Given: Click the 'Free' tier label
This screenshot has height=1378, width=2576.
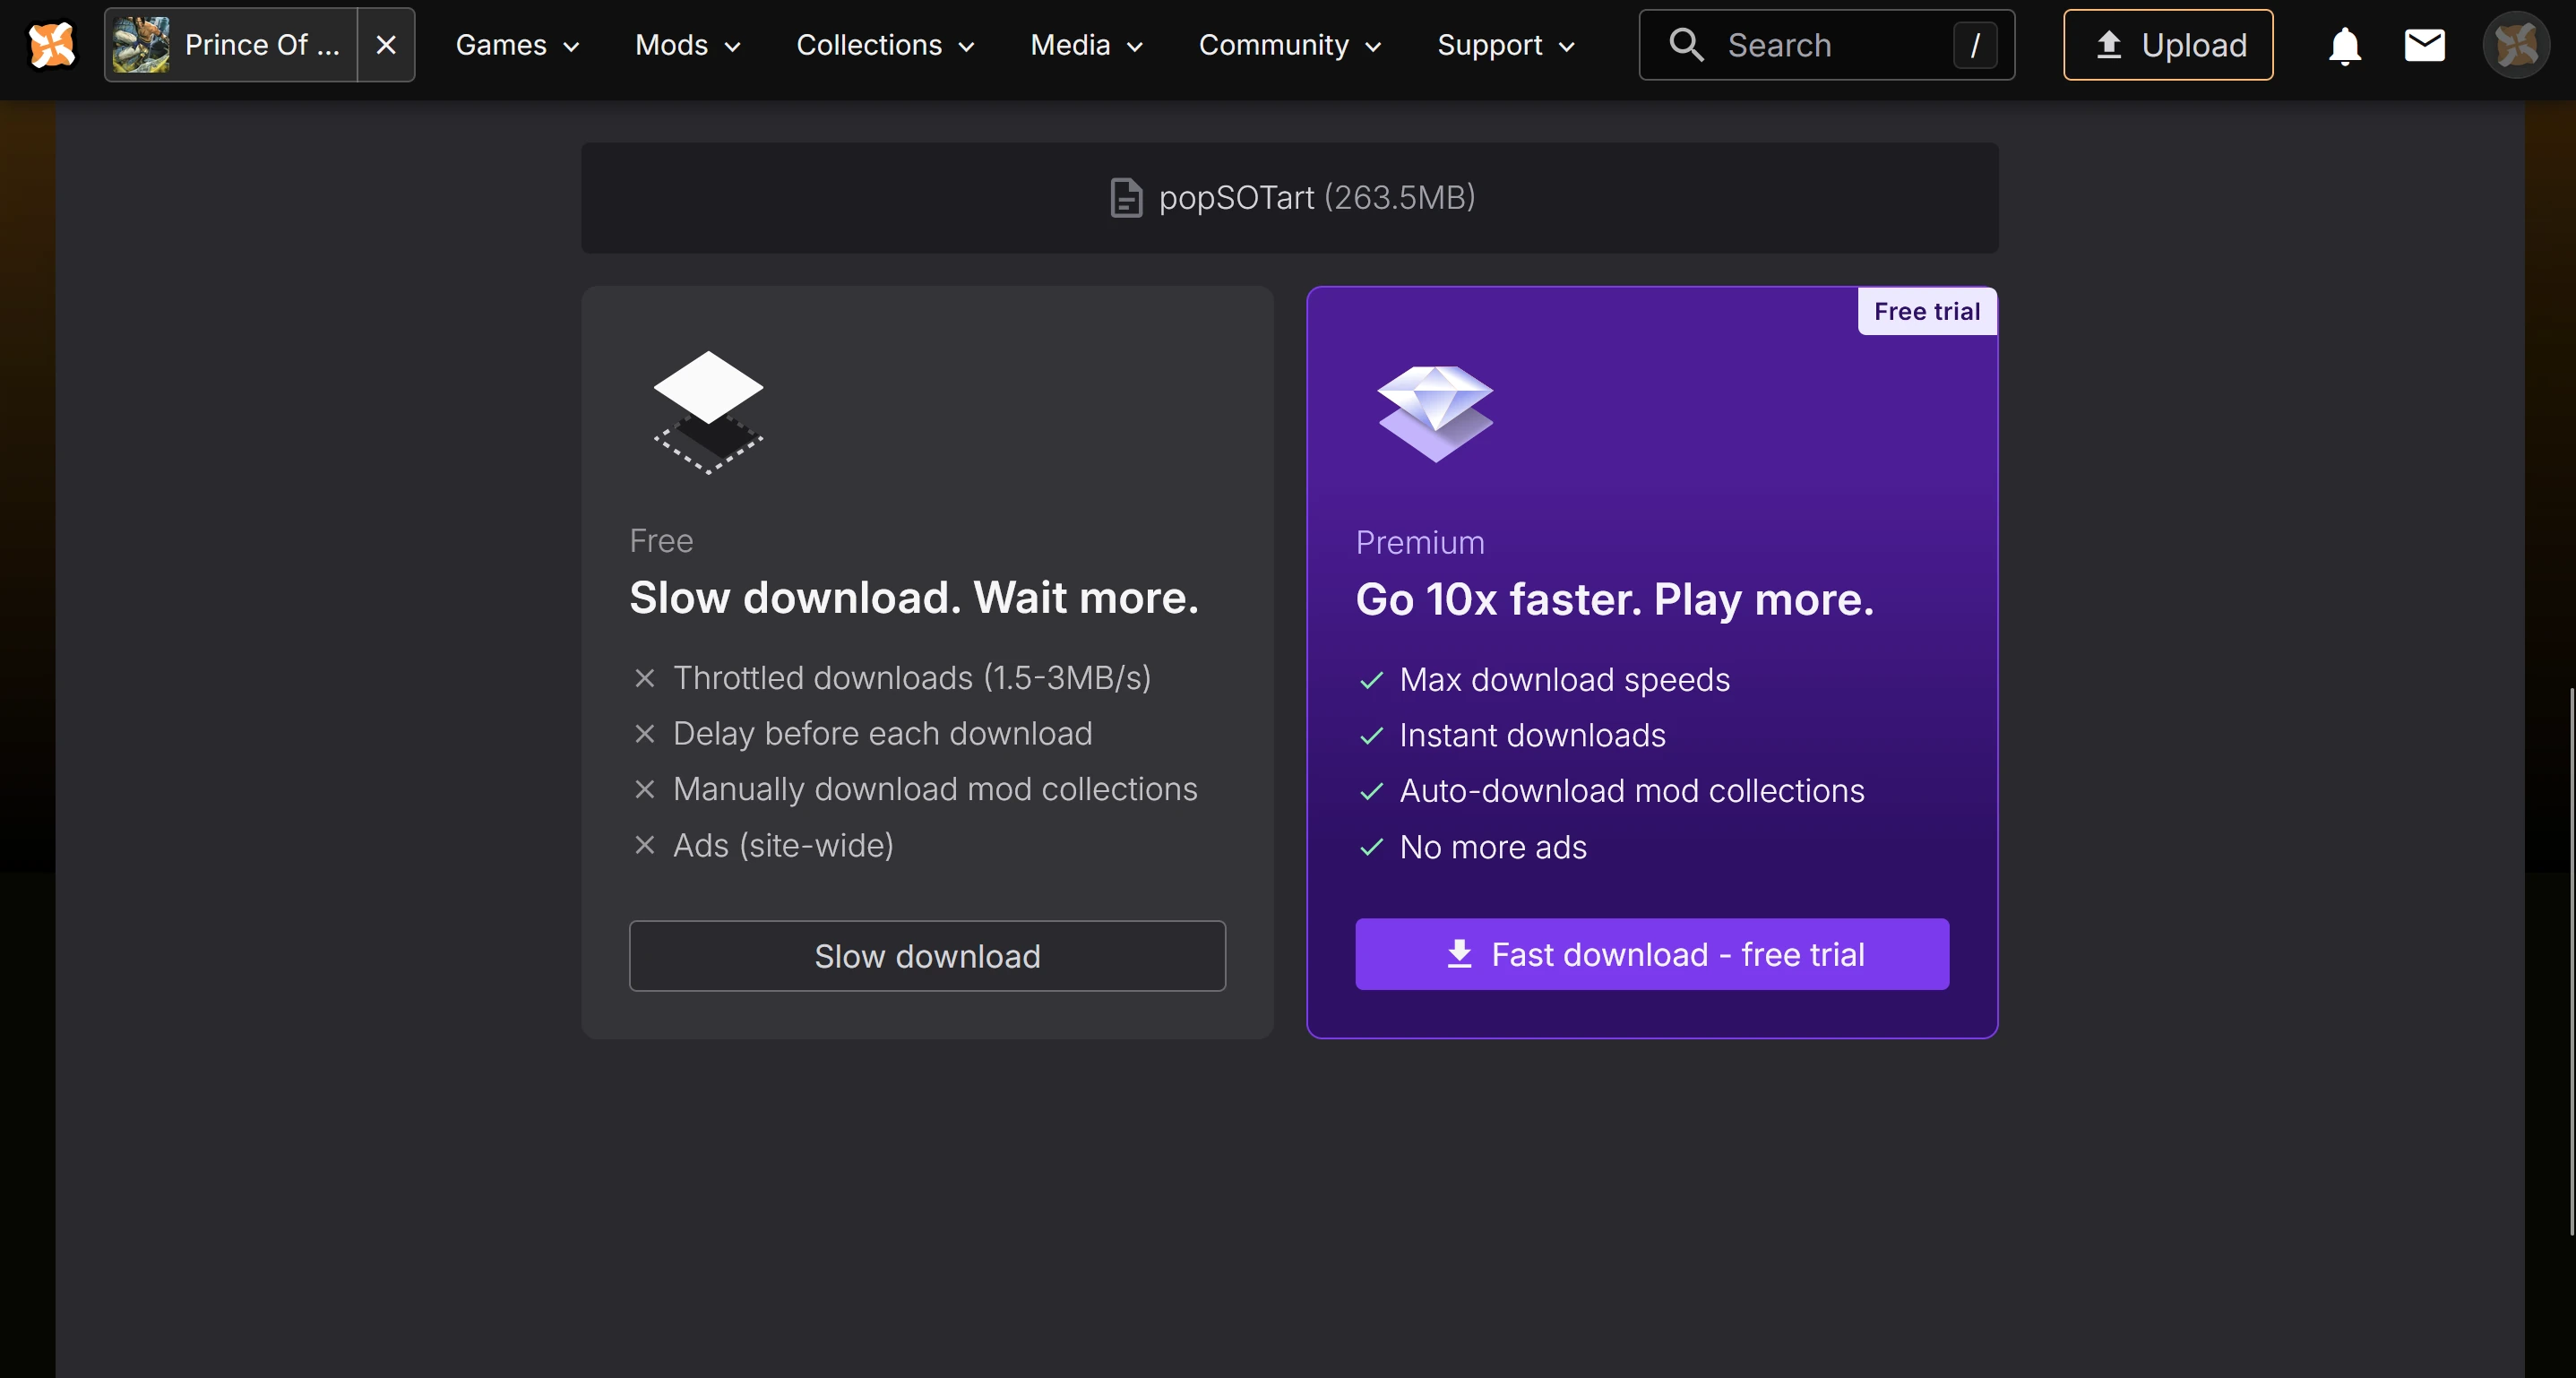Looking at the screenshot, I should click(x=661, y=541).
